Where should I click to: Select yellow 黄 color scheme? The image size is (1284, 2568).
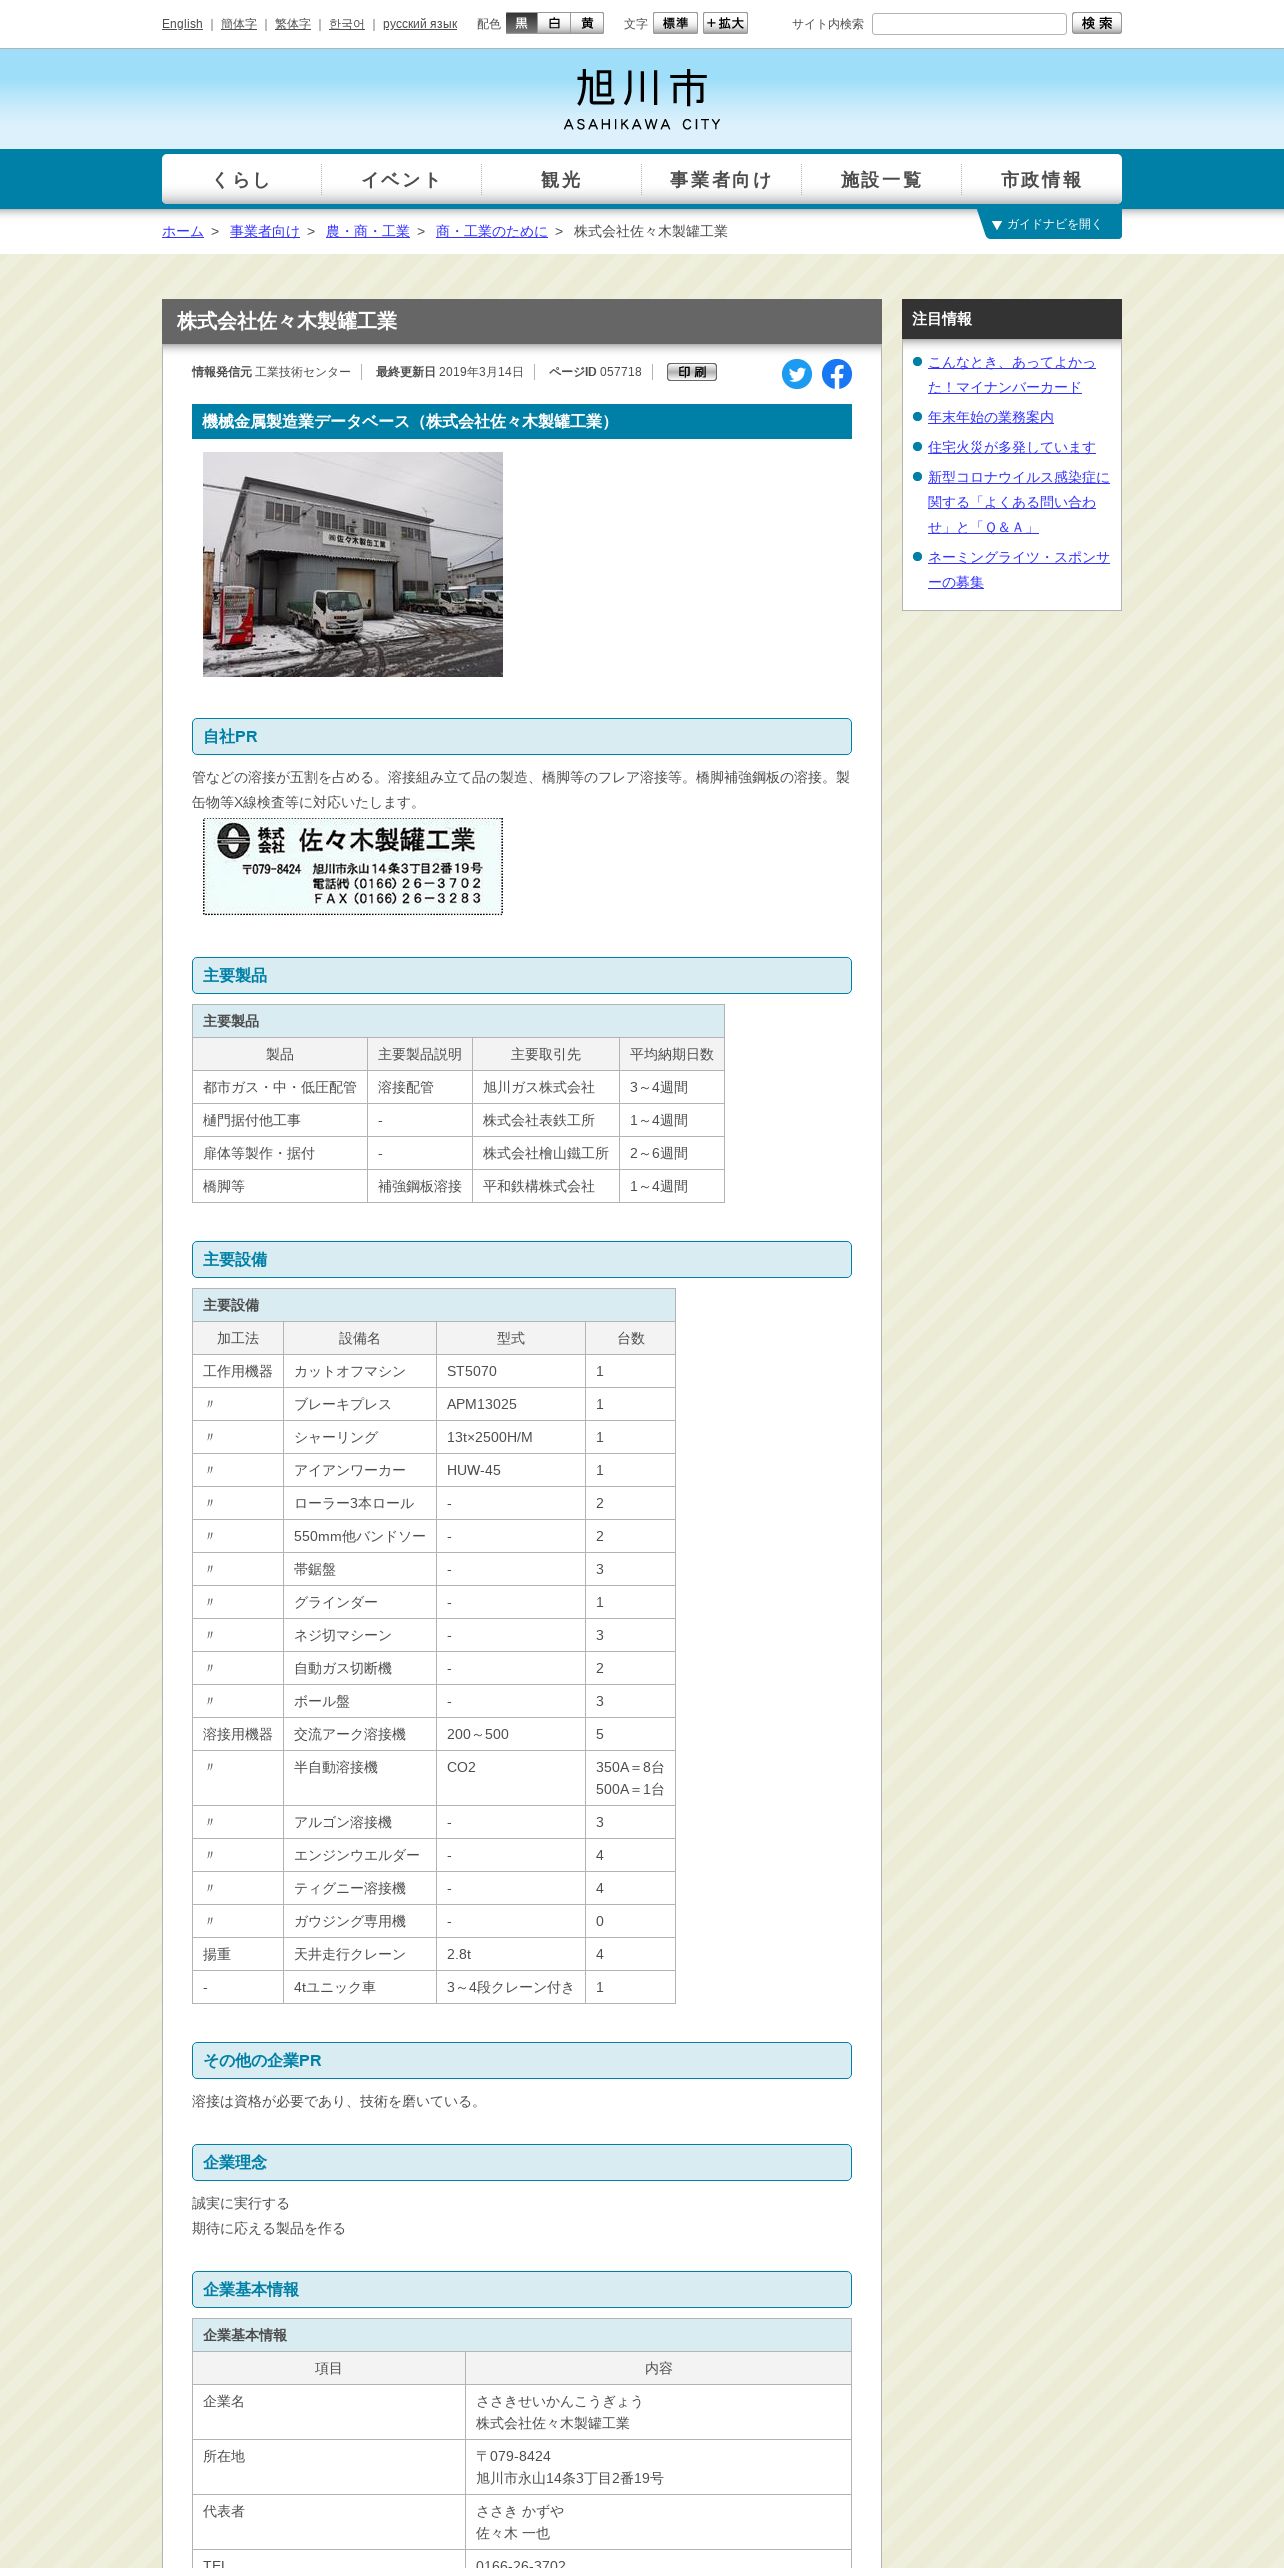(587, 23)
